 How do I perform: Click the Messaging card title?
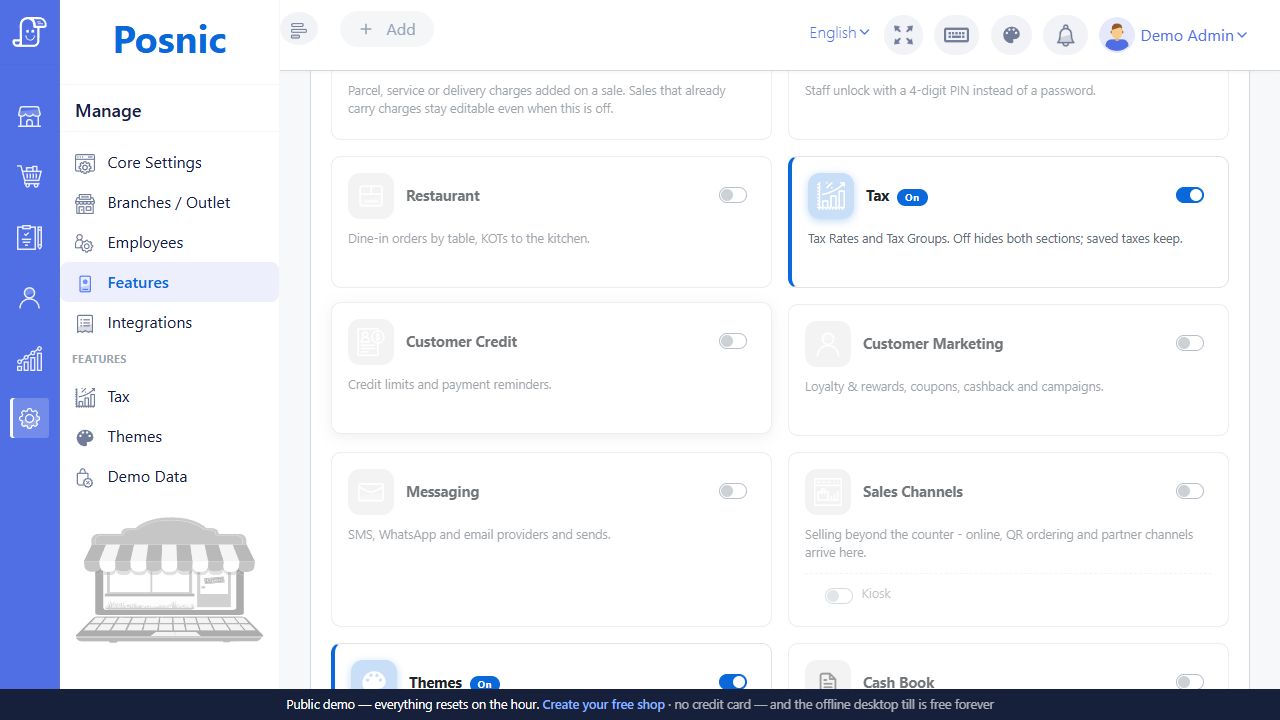coord(442,491)
